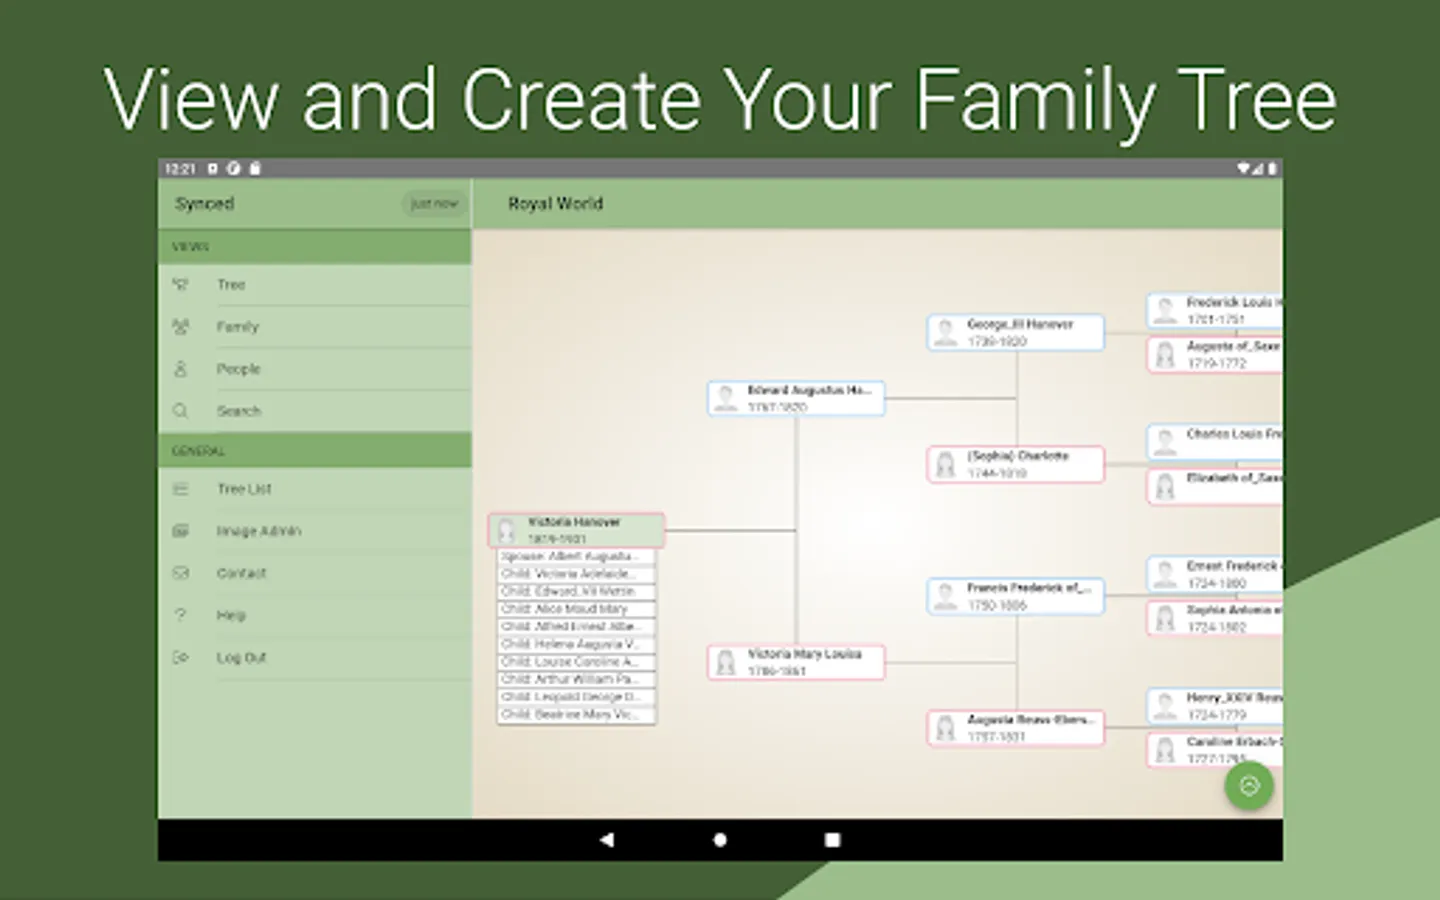The height and width of the screenshot is (900, 1440).
Task: Click the Royal World tree title
Action: [x=556, y=203]
